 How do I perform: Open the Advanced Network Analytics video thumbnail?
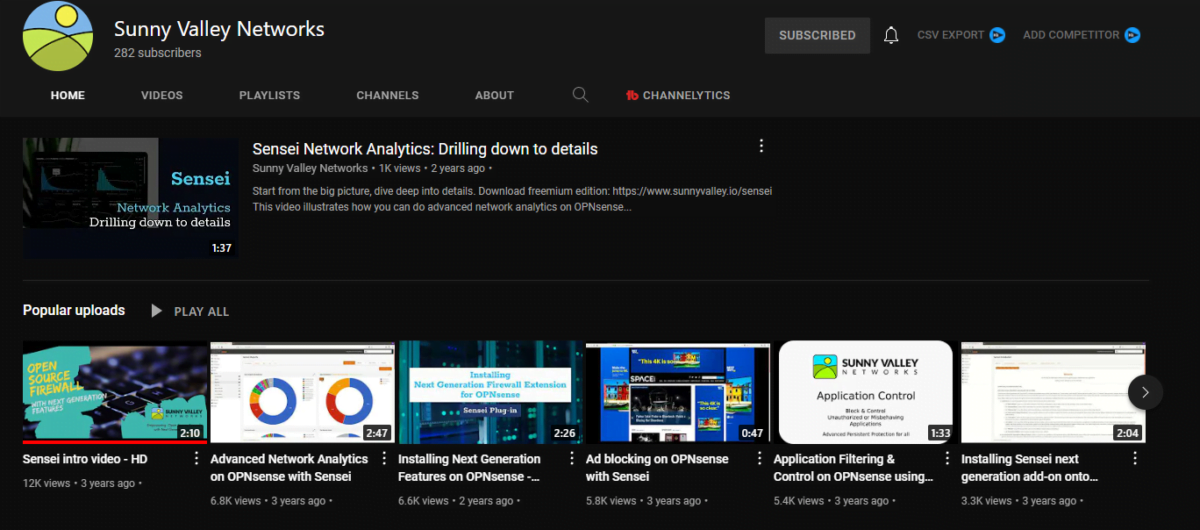tap(302, 392)
